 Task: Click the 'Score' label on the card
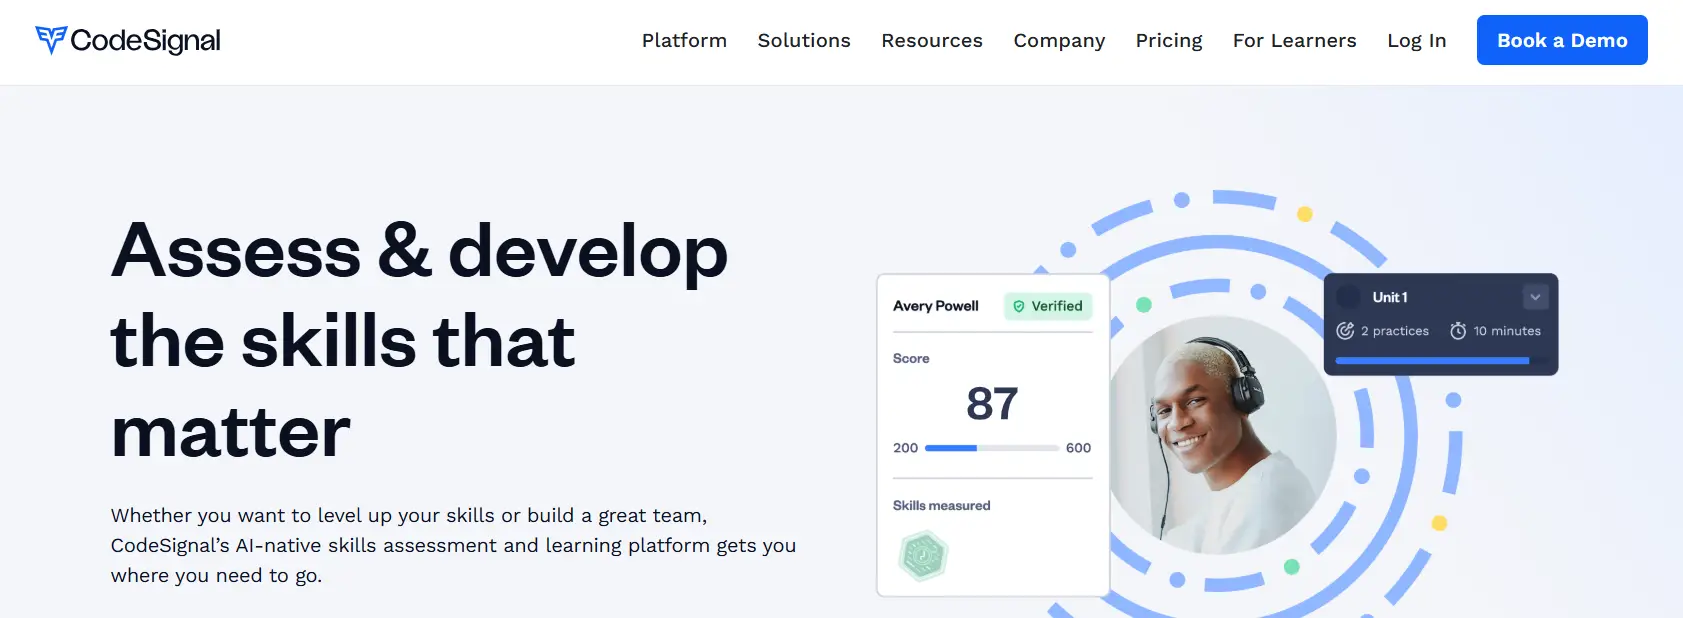911,358
